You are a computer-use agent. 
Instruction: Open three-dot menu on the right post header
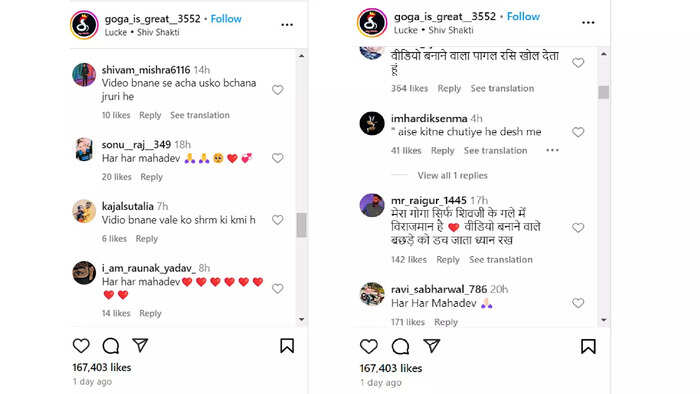pos(588,22)
